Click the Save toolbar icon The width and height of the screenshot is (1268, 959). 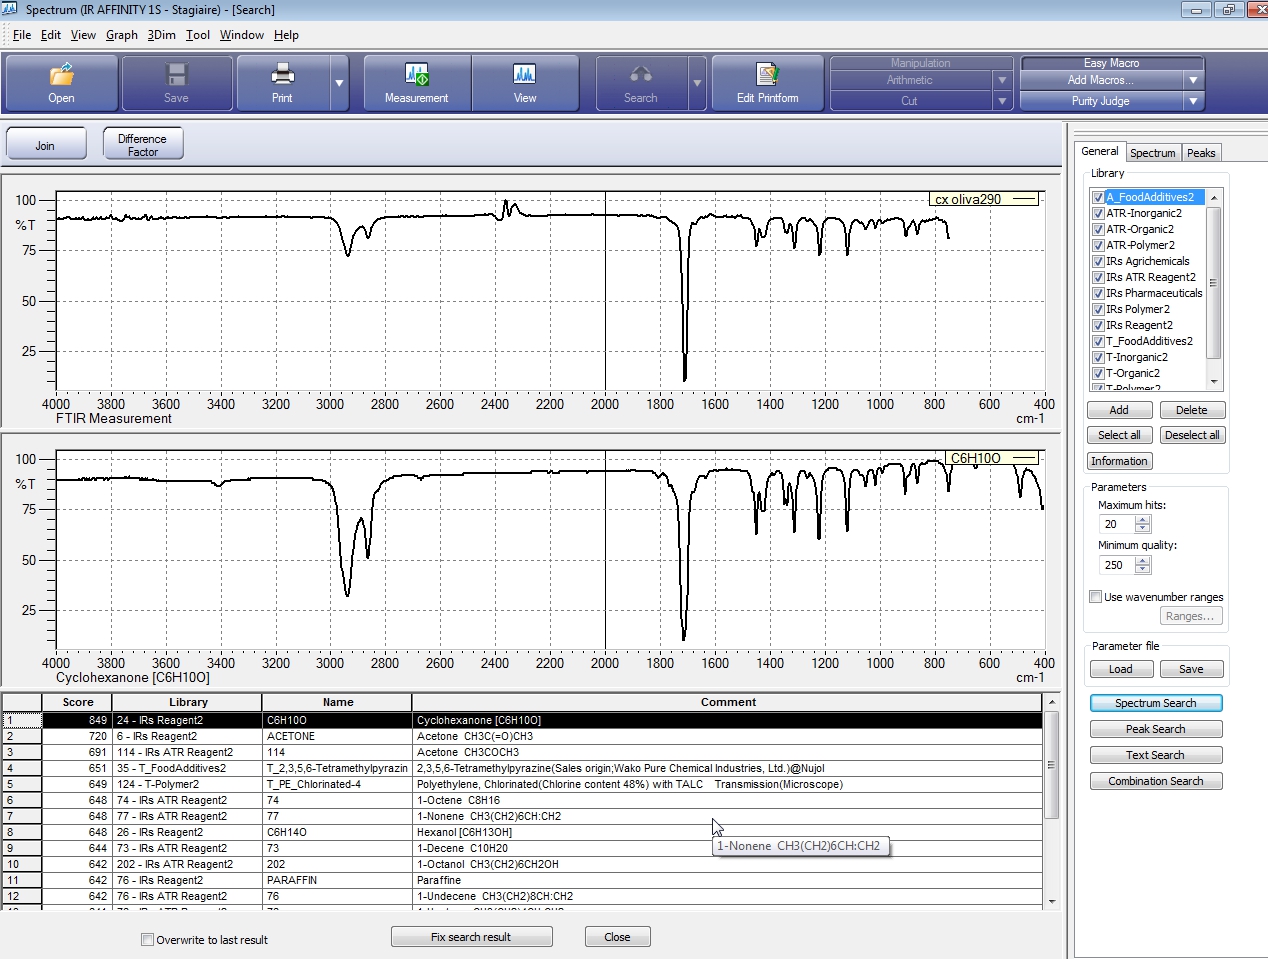[x=176, y=83]
